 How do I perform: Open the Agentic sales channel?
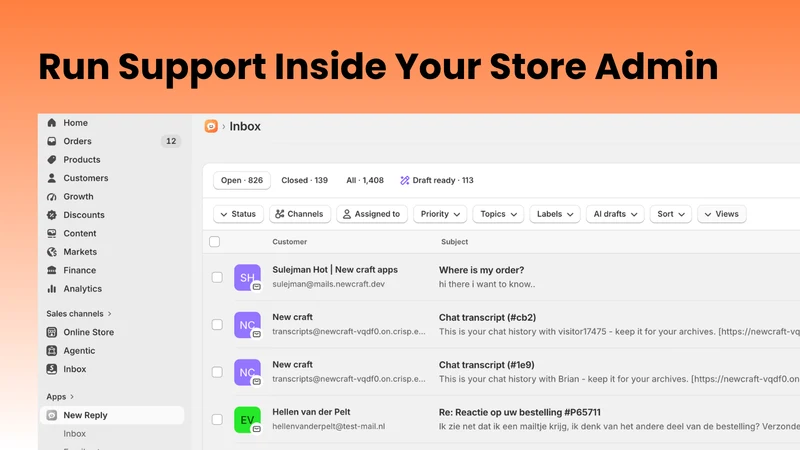click(79, 351)
